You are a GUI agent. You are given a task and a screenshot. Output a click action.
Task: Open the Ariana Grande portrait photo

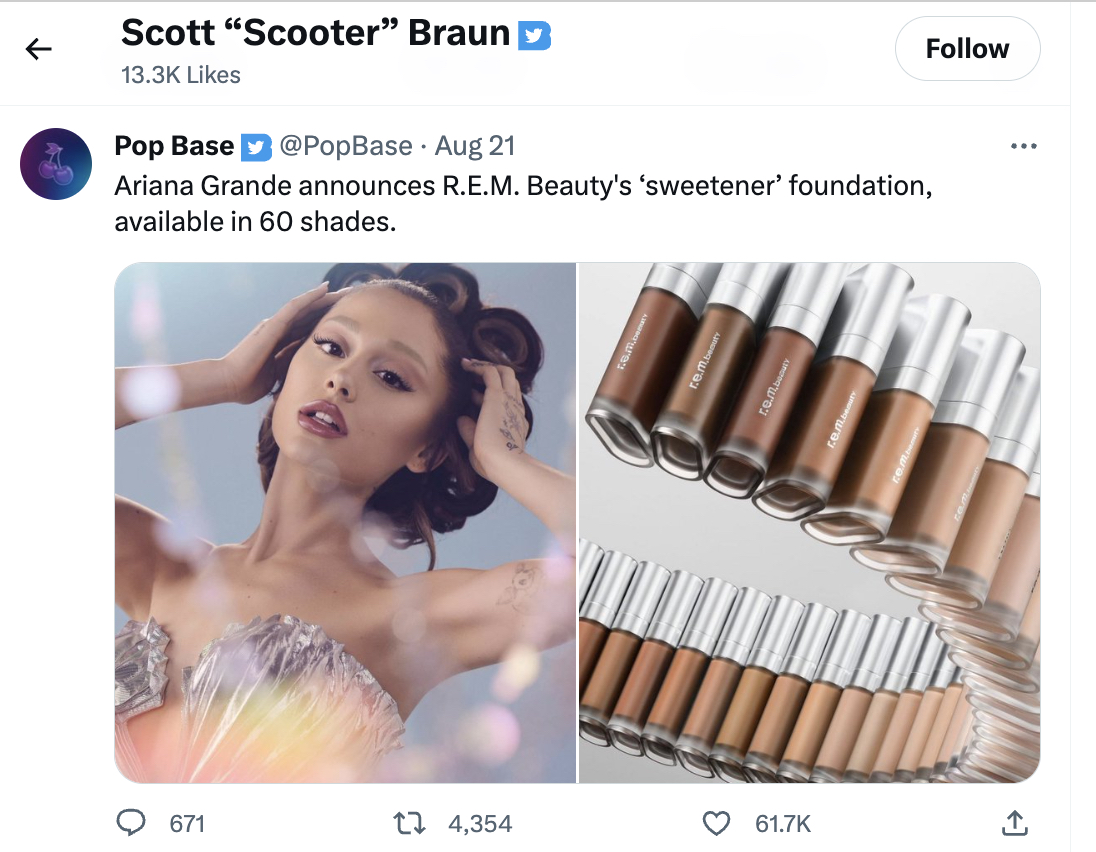click(x=345, y=522)
